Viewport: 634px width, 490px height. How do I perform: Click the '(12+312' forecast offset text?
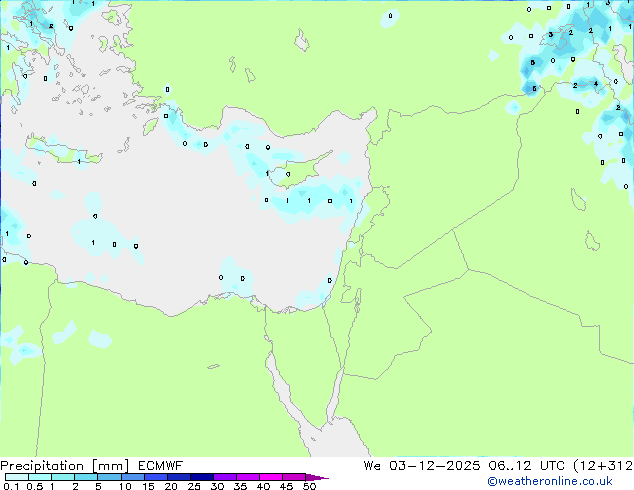(603, 466)
